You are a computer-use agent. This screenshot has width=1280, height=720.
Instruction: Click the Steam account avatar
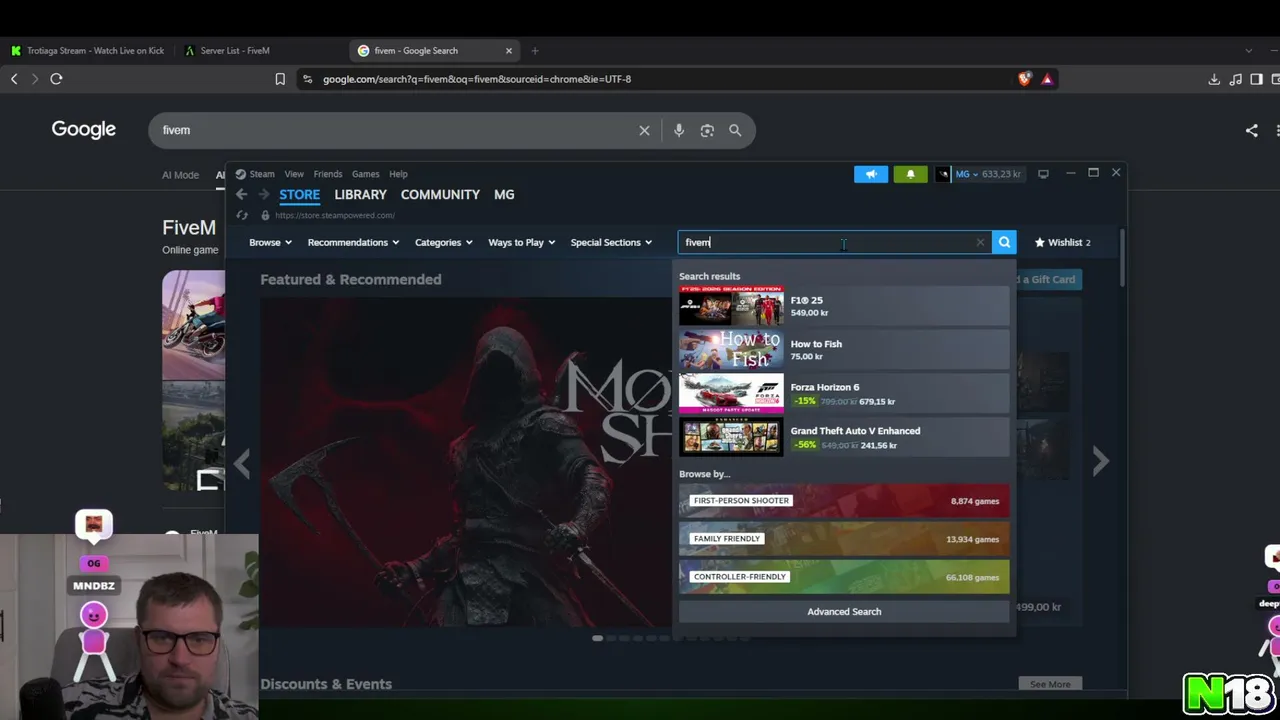(x=943, y=174)
